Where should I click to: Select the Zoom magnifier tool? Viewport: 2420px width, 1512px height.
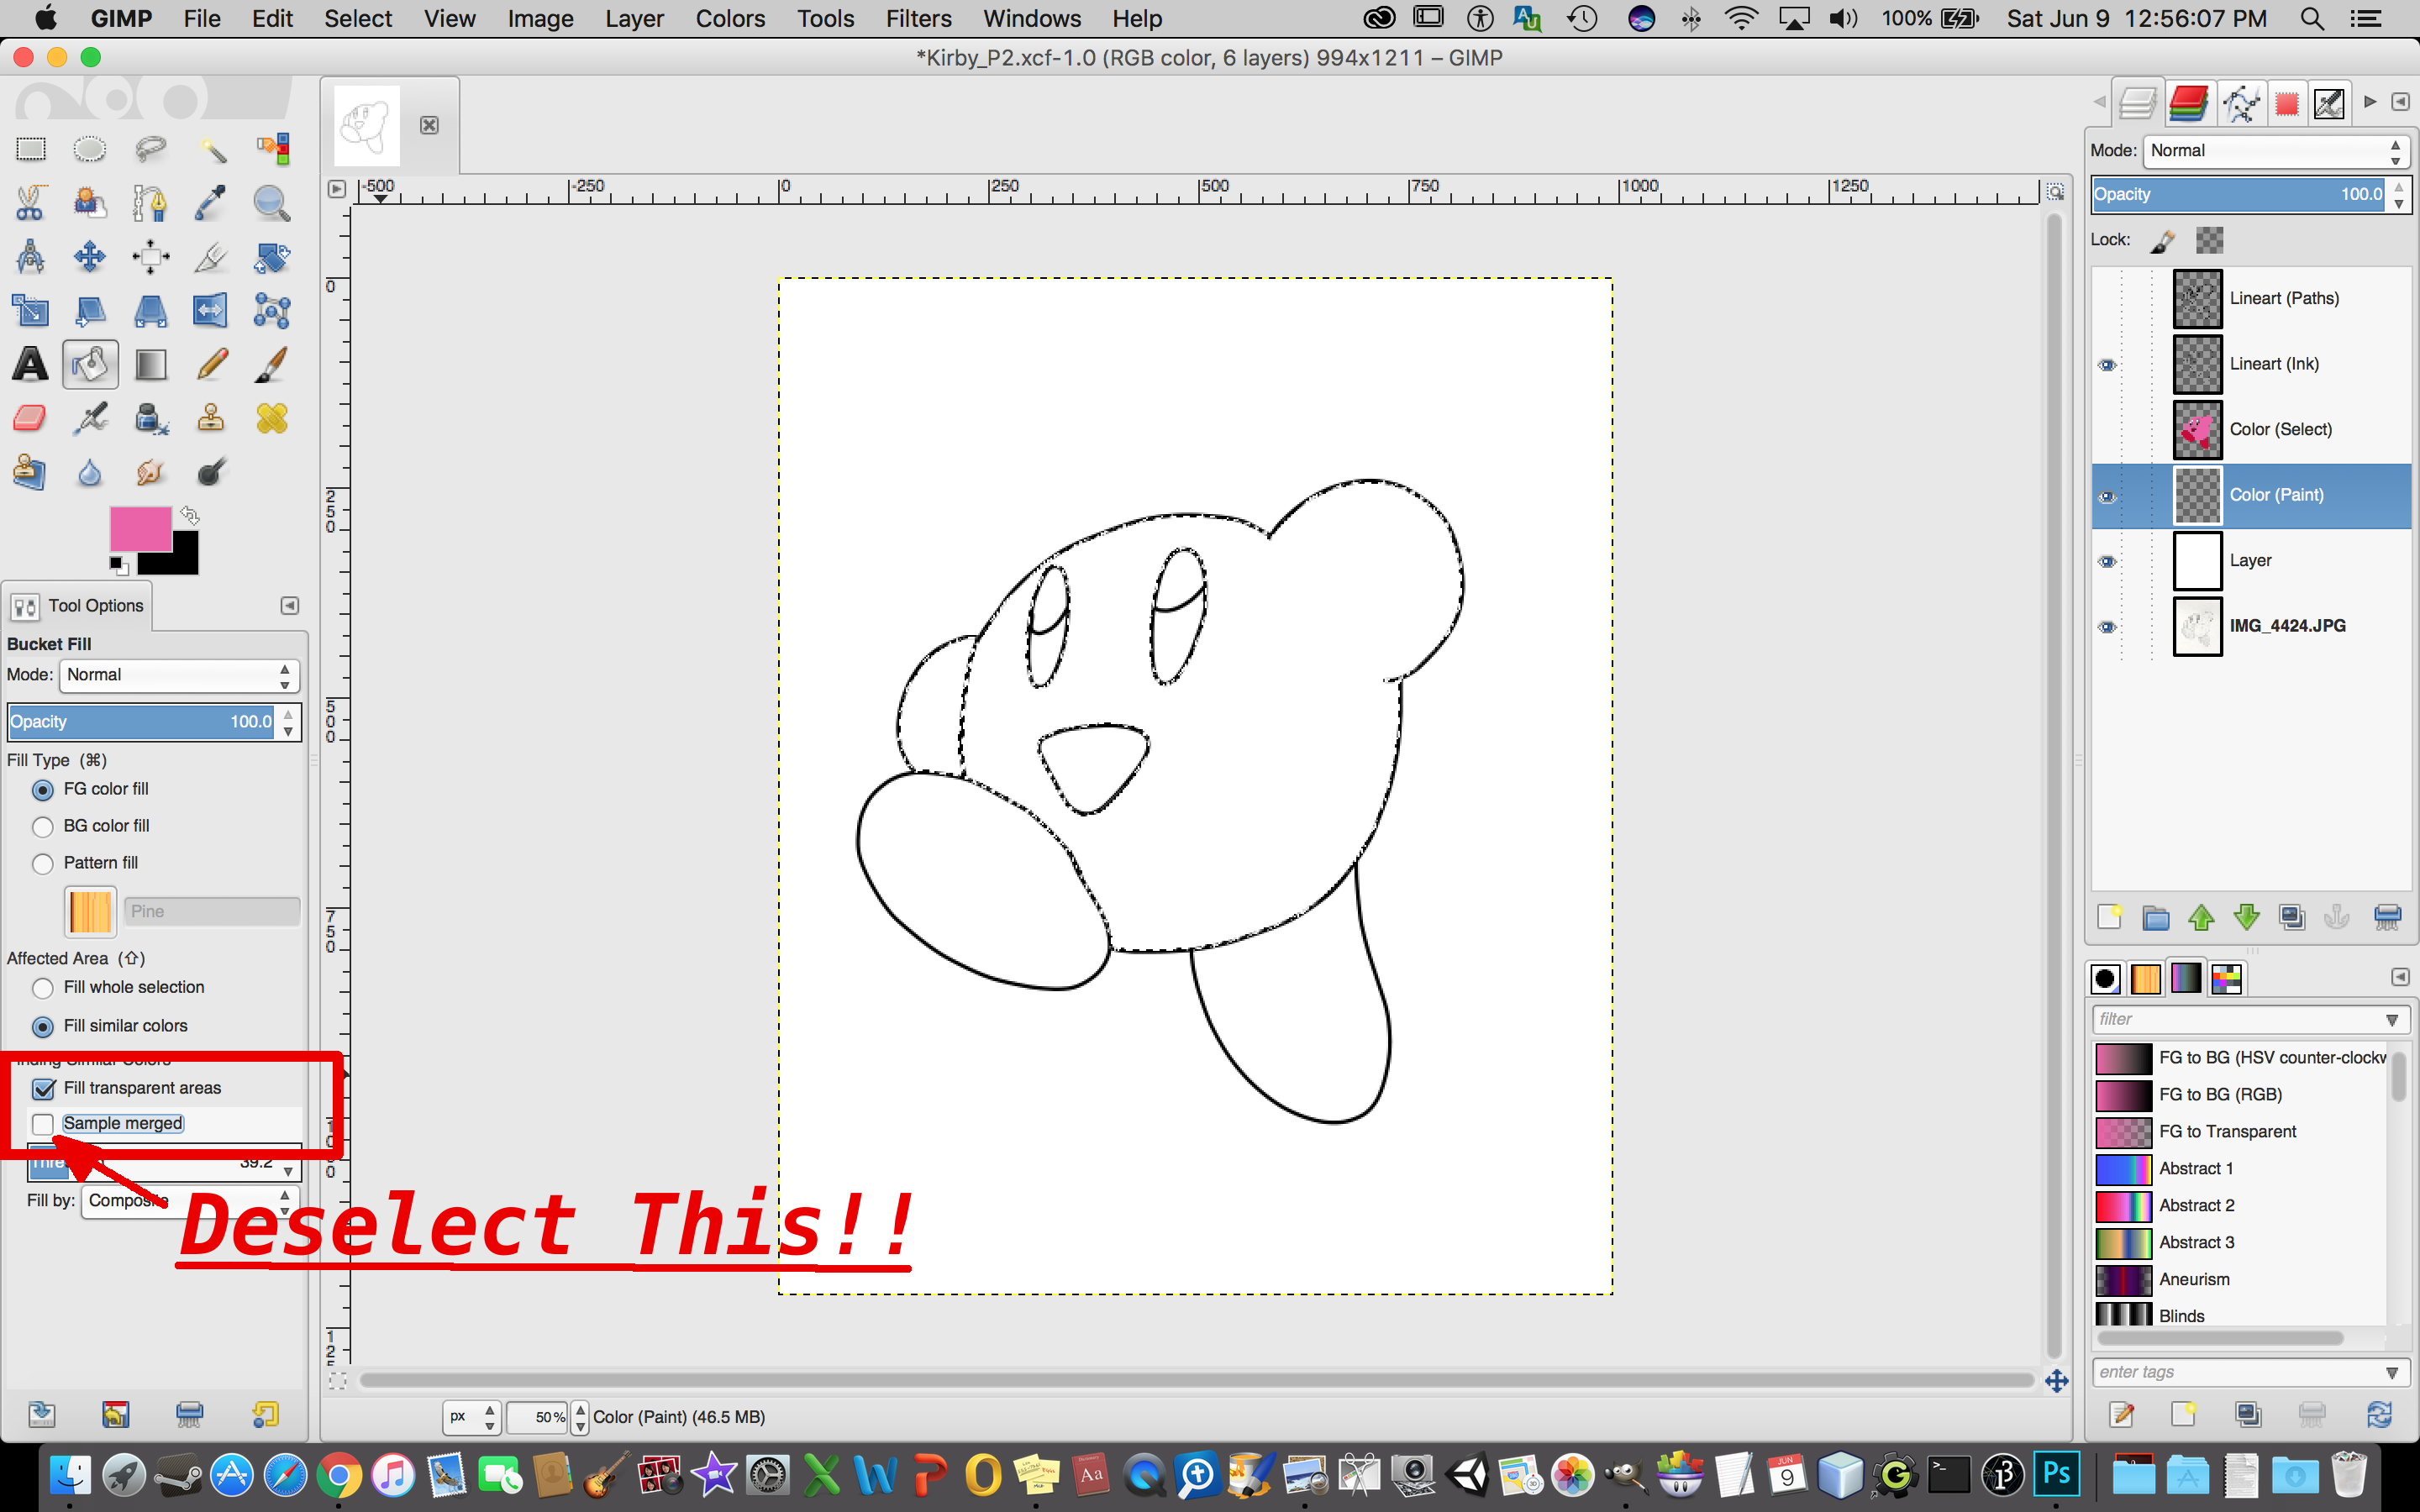(x=272, y=203)
